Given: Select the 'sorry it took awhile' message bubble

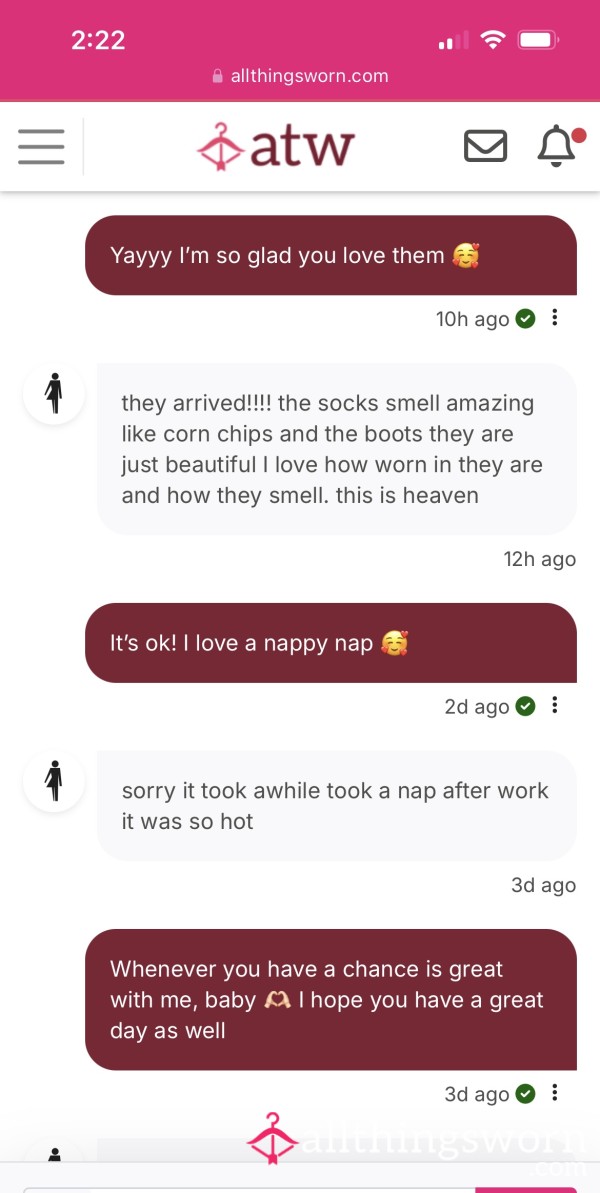Looking at the screenshot, I should pos(337,806).
